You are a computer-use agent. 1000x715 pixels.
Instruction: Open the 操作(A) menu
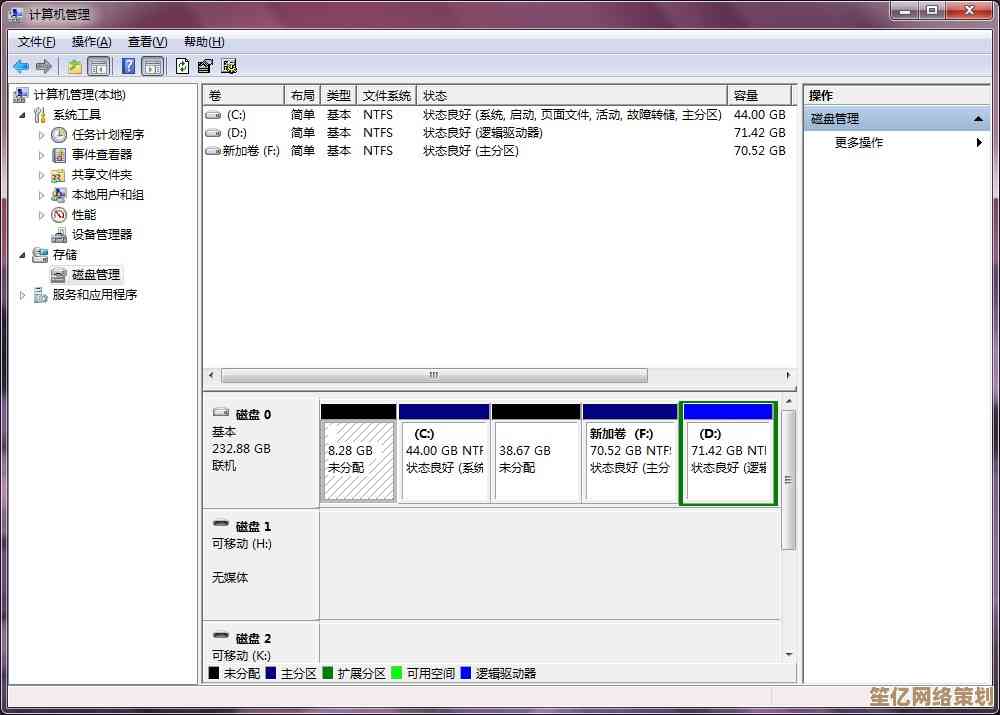coord(91,42)
